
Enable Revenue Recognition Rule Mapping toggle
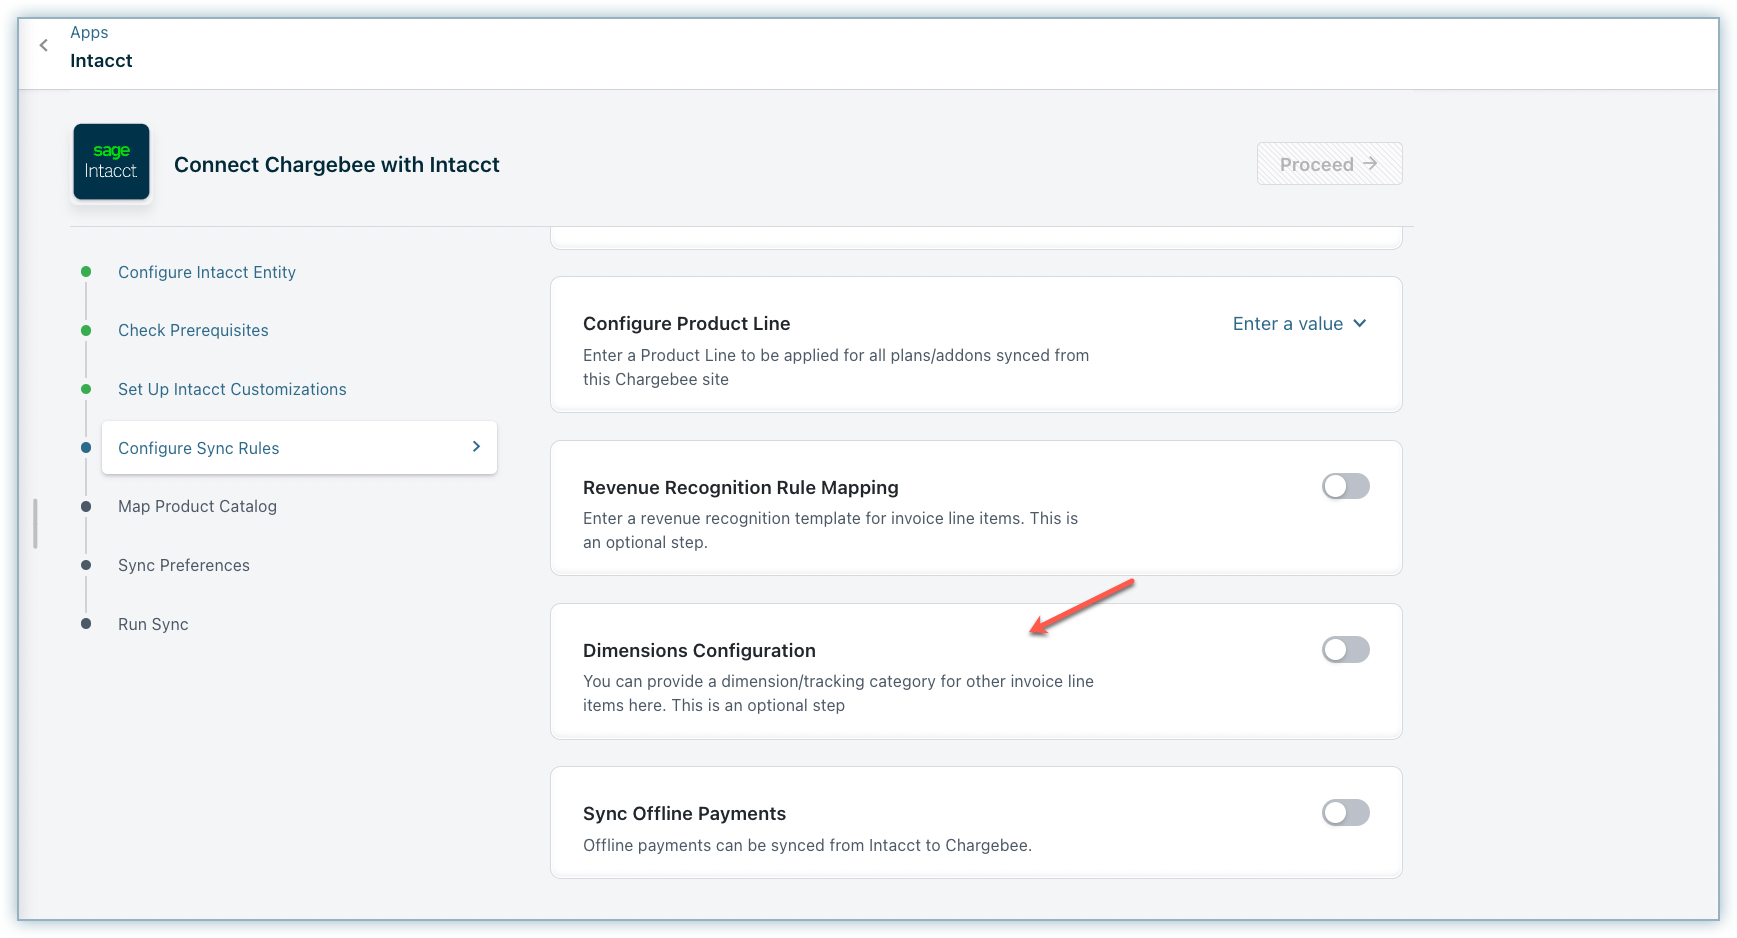1345,487
